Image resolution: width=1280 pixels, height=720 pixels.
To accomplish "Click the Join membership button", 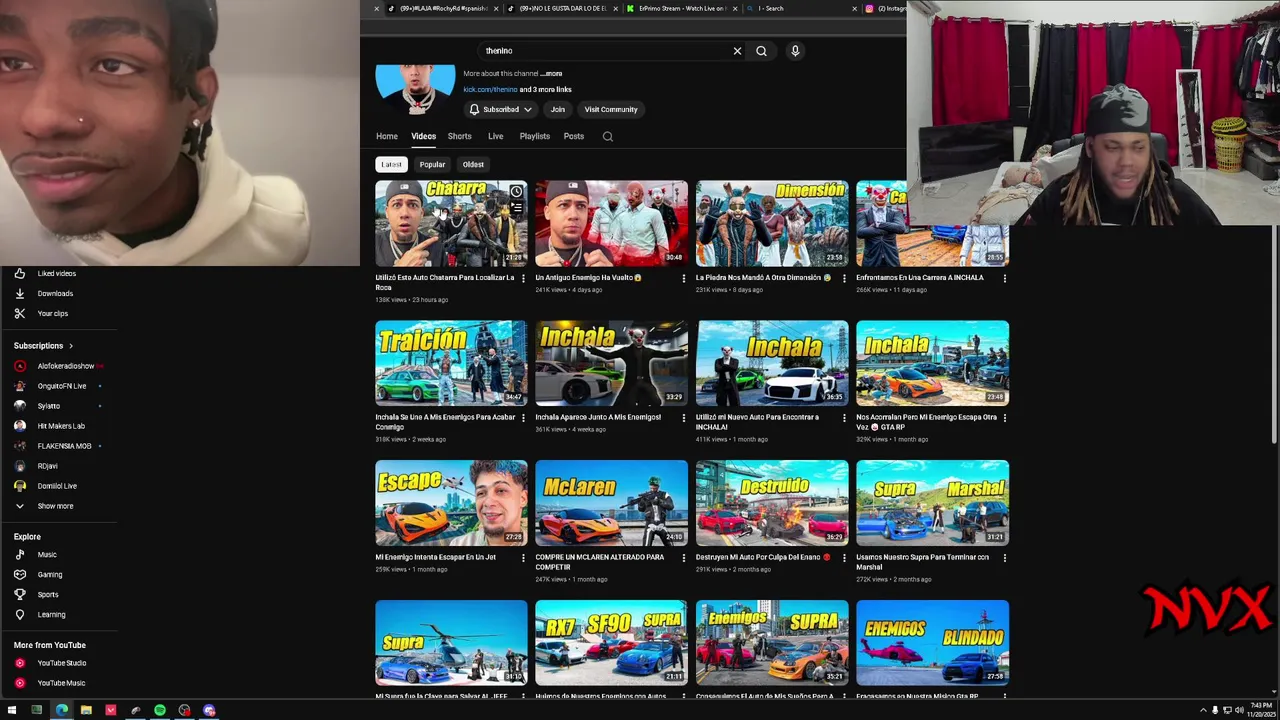I will [x=557, y=109].
